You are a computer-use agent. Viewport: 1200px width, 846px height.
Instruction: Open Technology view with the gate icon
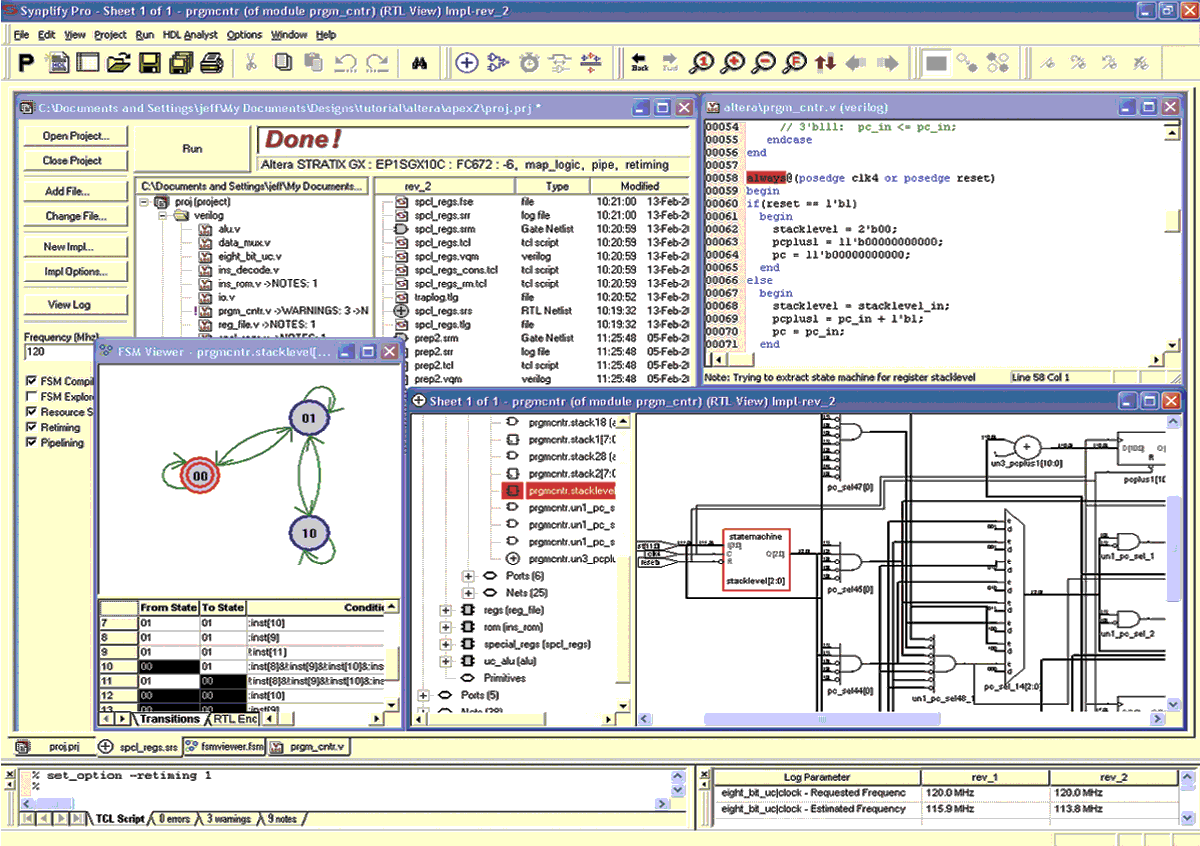point(498,63)
